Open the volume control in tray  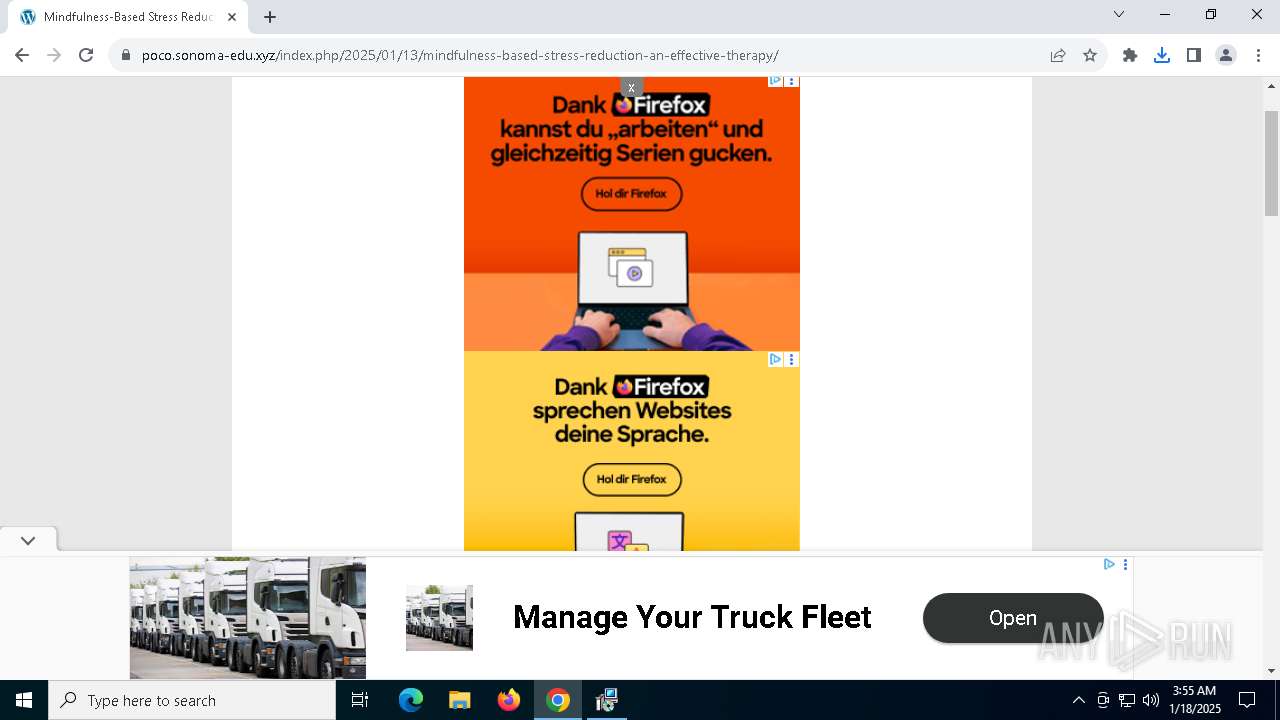point(1151,700)
